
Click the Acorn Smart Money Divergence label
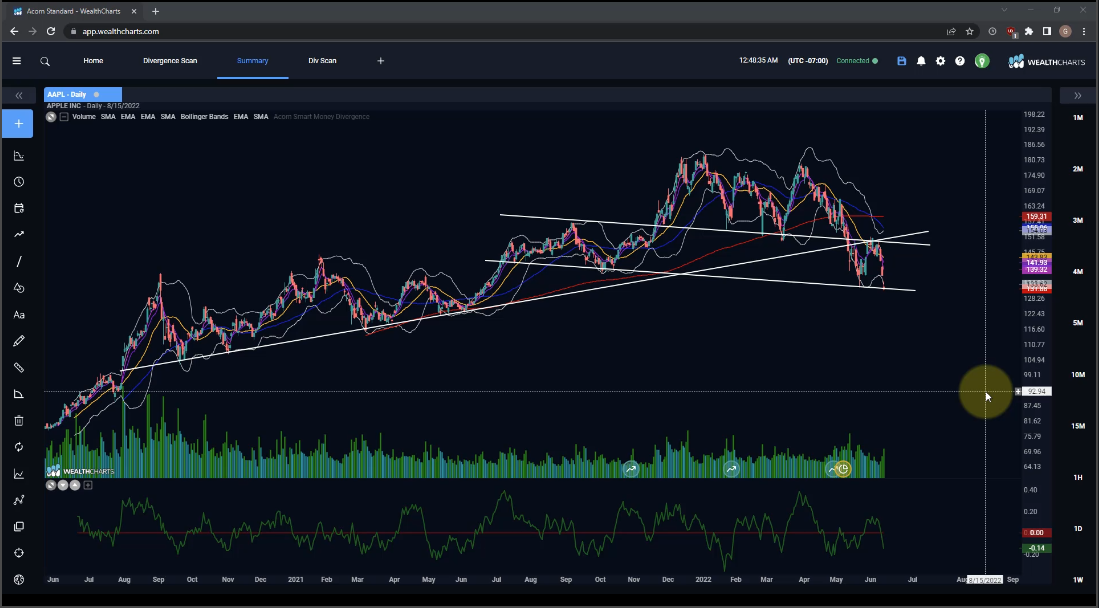[321, 116]
